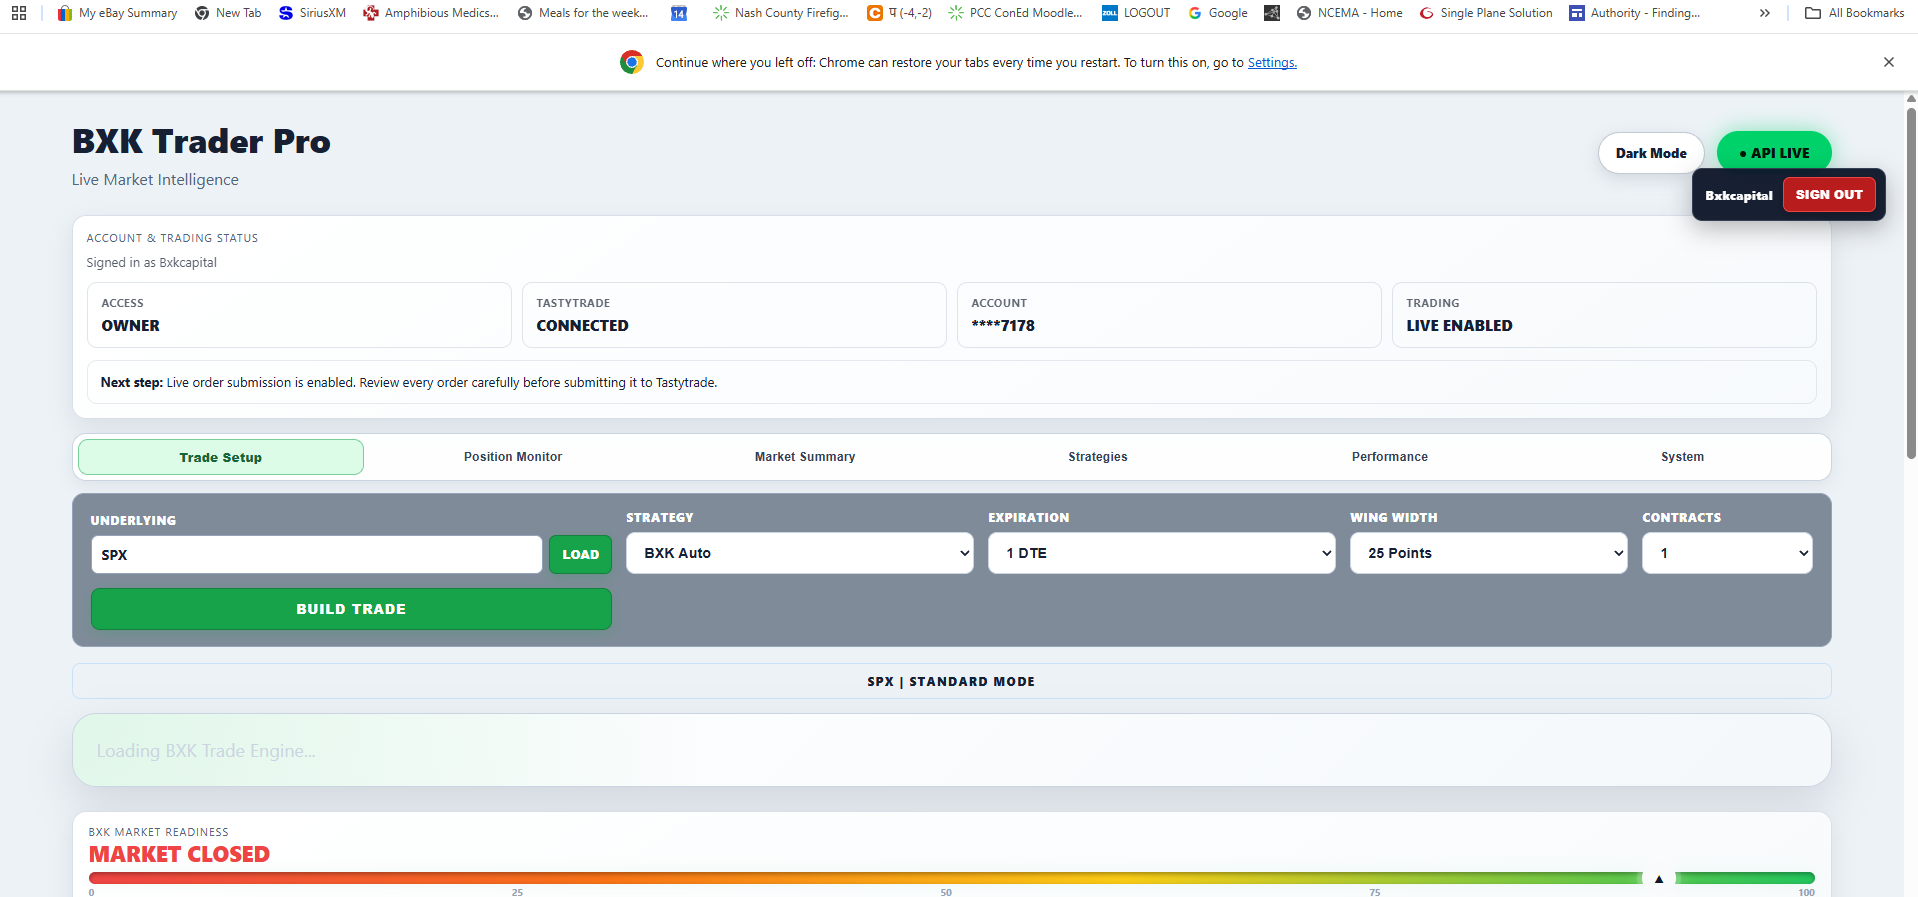Click the account number ****7178
The height and width of the screenshot is (897, 1918).
(x=1003, y=326)
